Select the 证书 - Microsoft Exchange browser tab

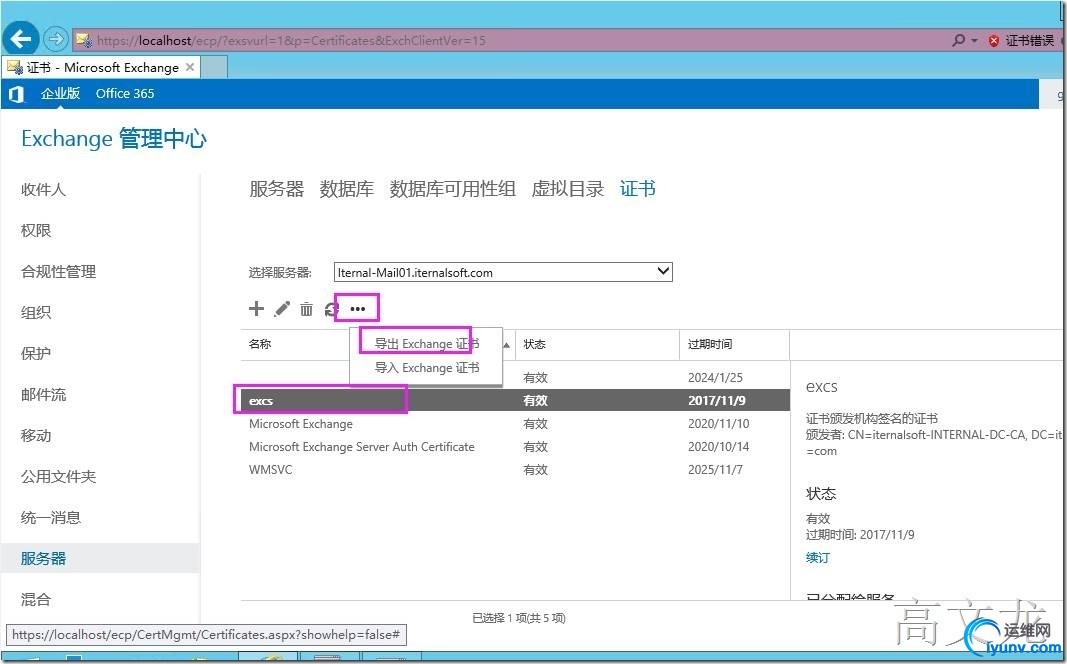[101, 67]
